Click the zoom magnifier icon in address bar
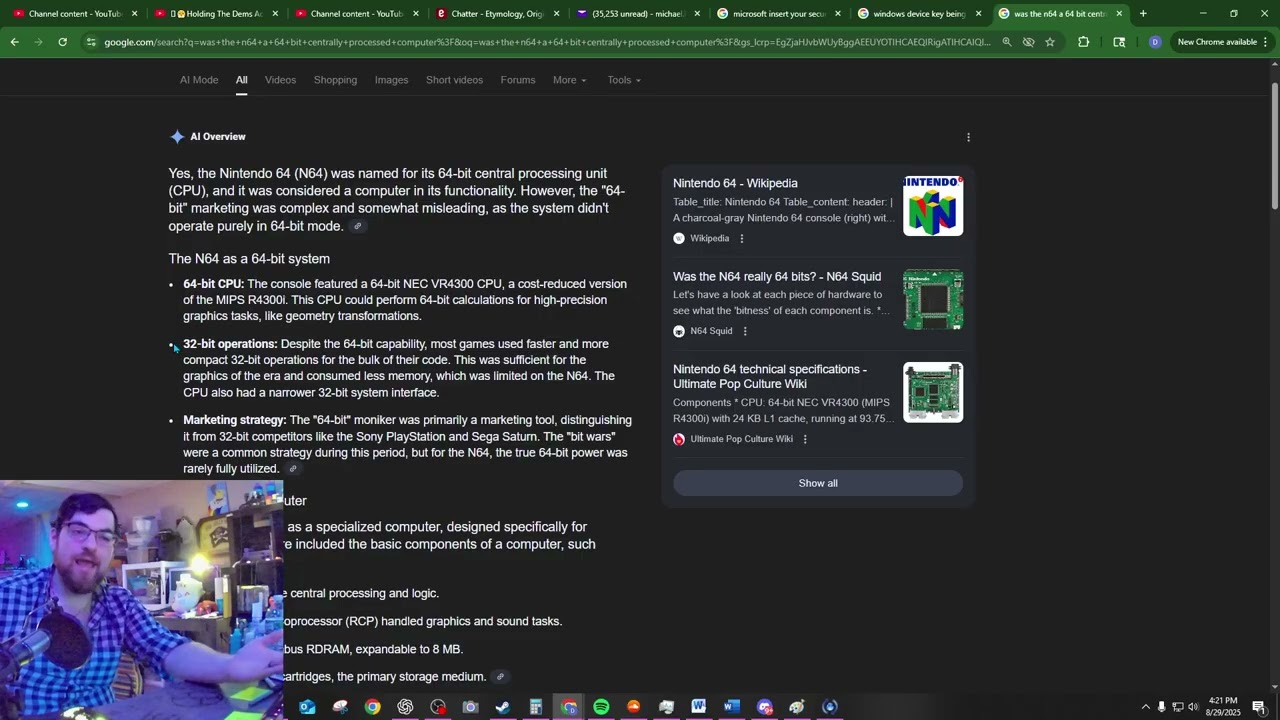1280x720 pixels. coord(1006,42)
